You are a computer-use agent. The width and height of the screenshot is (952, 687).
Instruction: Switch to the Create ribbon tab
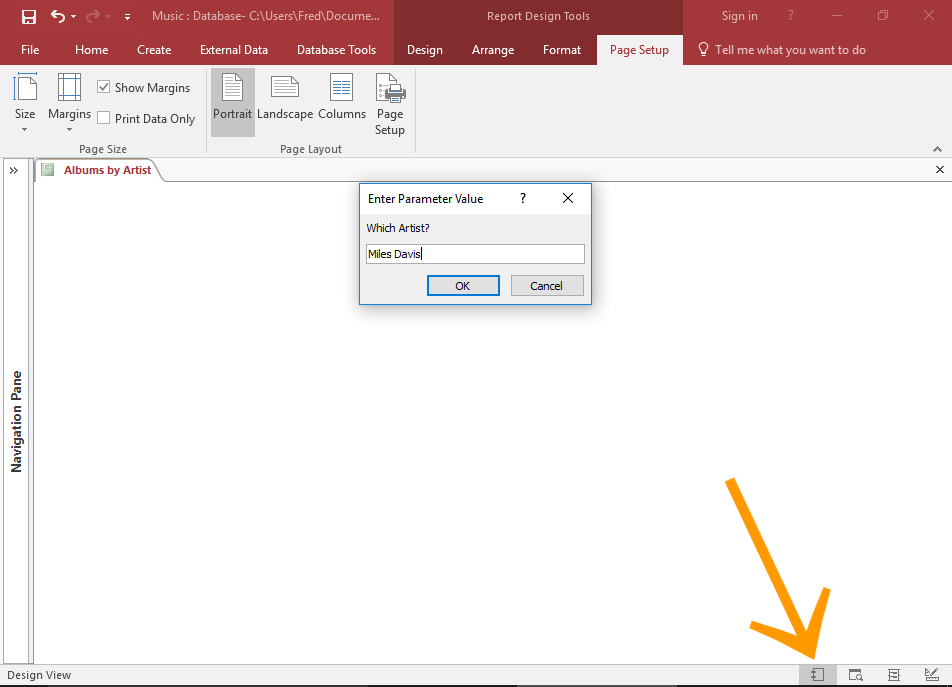(154, 50)
